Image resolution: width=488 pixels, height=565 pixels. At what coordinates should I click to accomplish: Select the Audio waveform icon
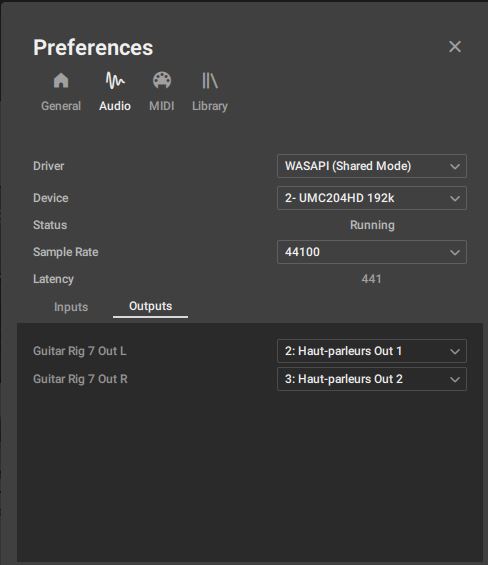point(115,80)
